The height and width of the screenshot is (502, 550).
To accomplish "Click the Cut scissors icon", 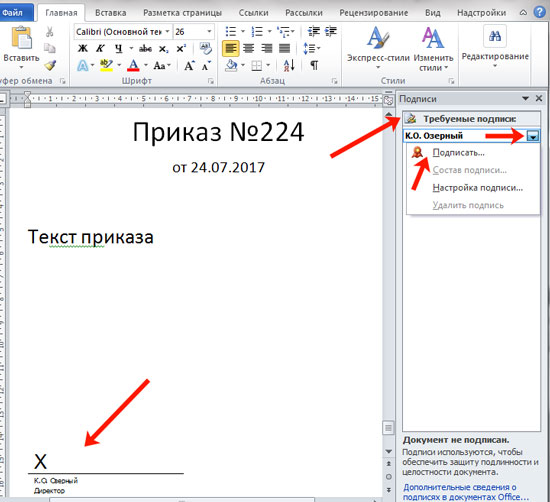I will pyautogui.click(x=49, y=32).
